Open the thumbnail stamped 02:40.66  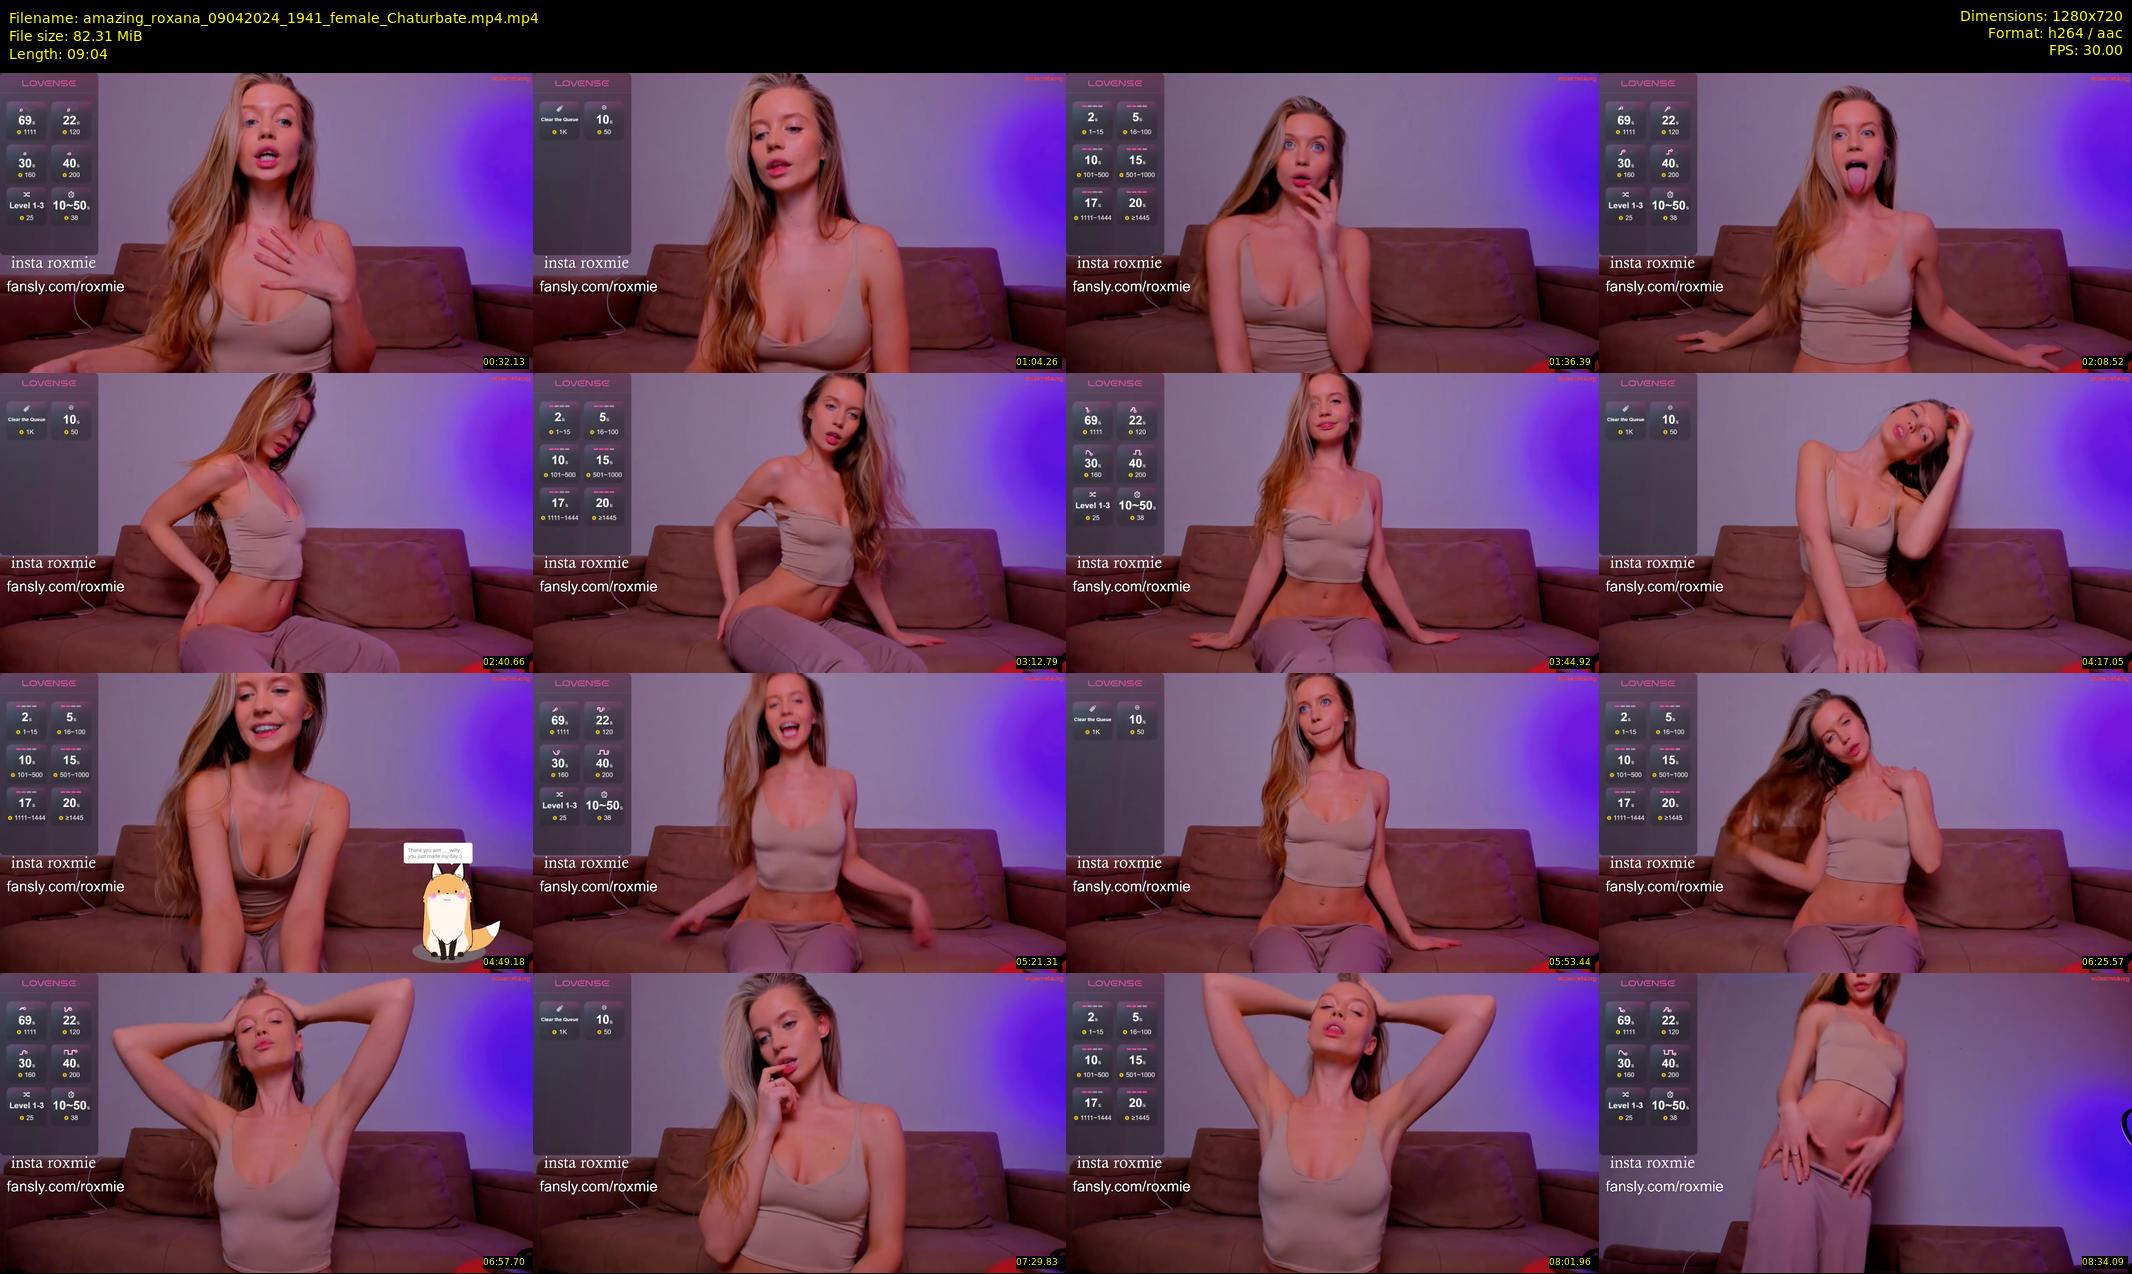(266, 522)
